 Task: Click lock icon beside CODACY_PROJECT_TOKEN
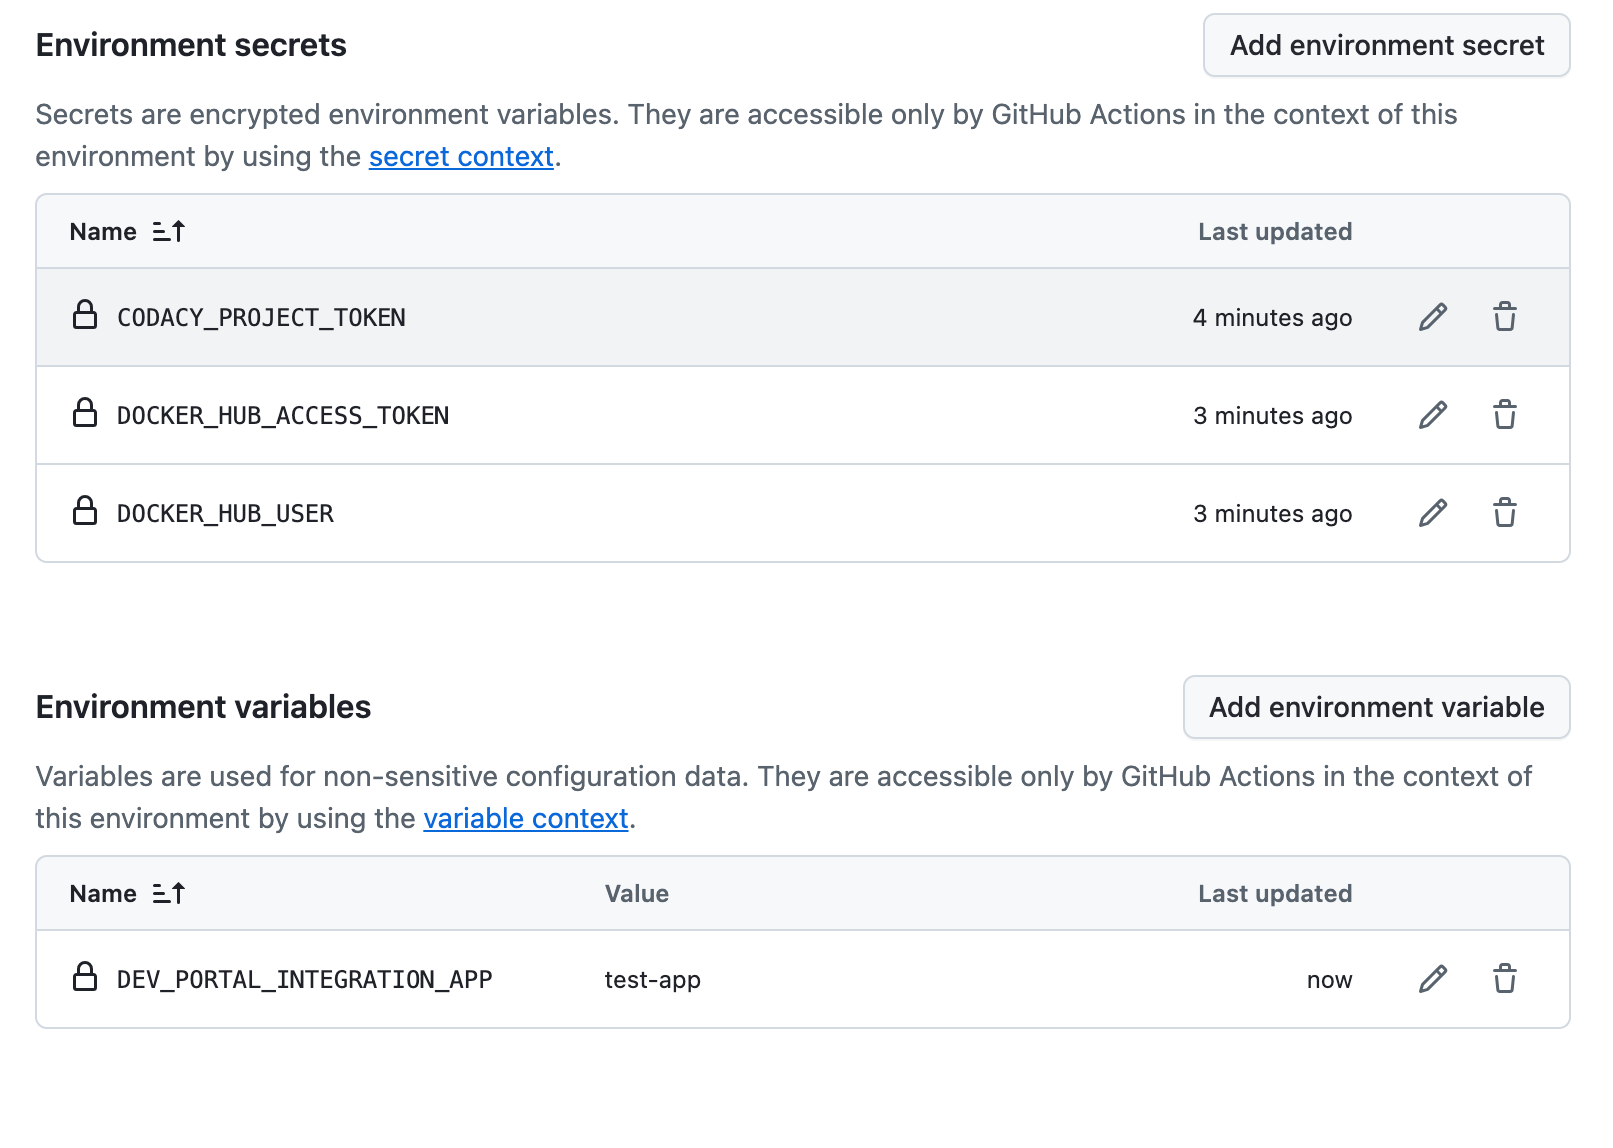(x=85, y=315)
